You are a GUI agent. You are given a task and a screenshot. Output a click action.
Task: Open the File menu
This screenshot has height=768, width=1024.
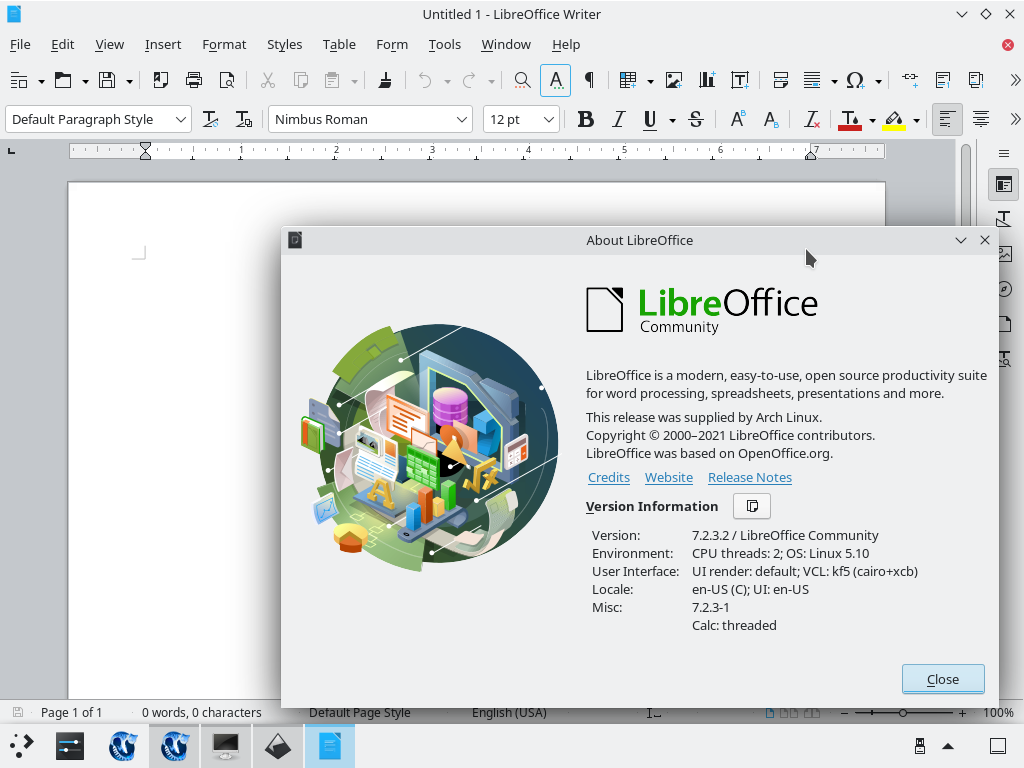tap(20, 44)
